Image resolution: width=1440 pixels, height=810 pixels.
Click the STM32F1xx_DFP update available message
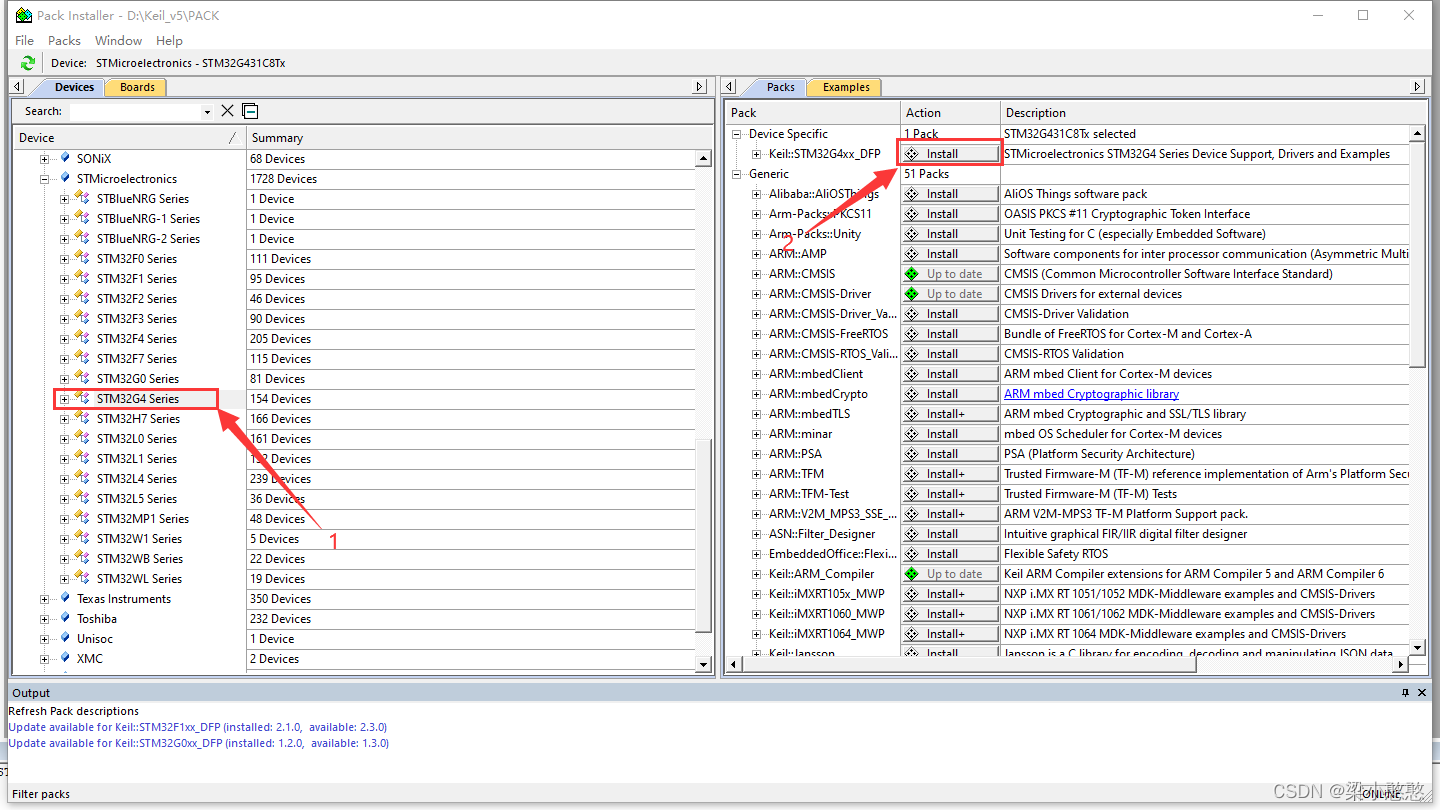(197, 727)
